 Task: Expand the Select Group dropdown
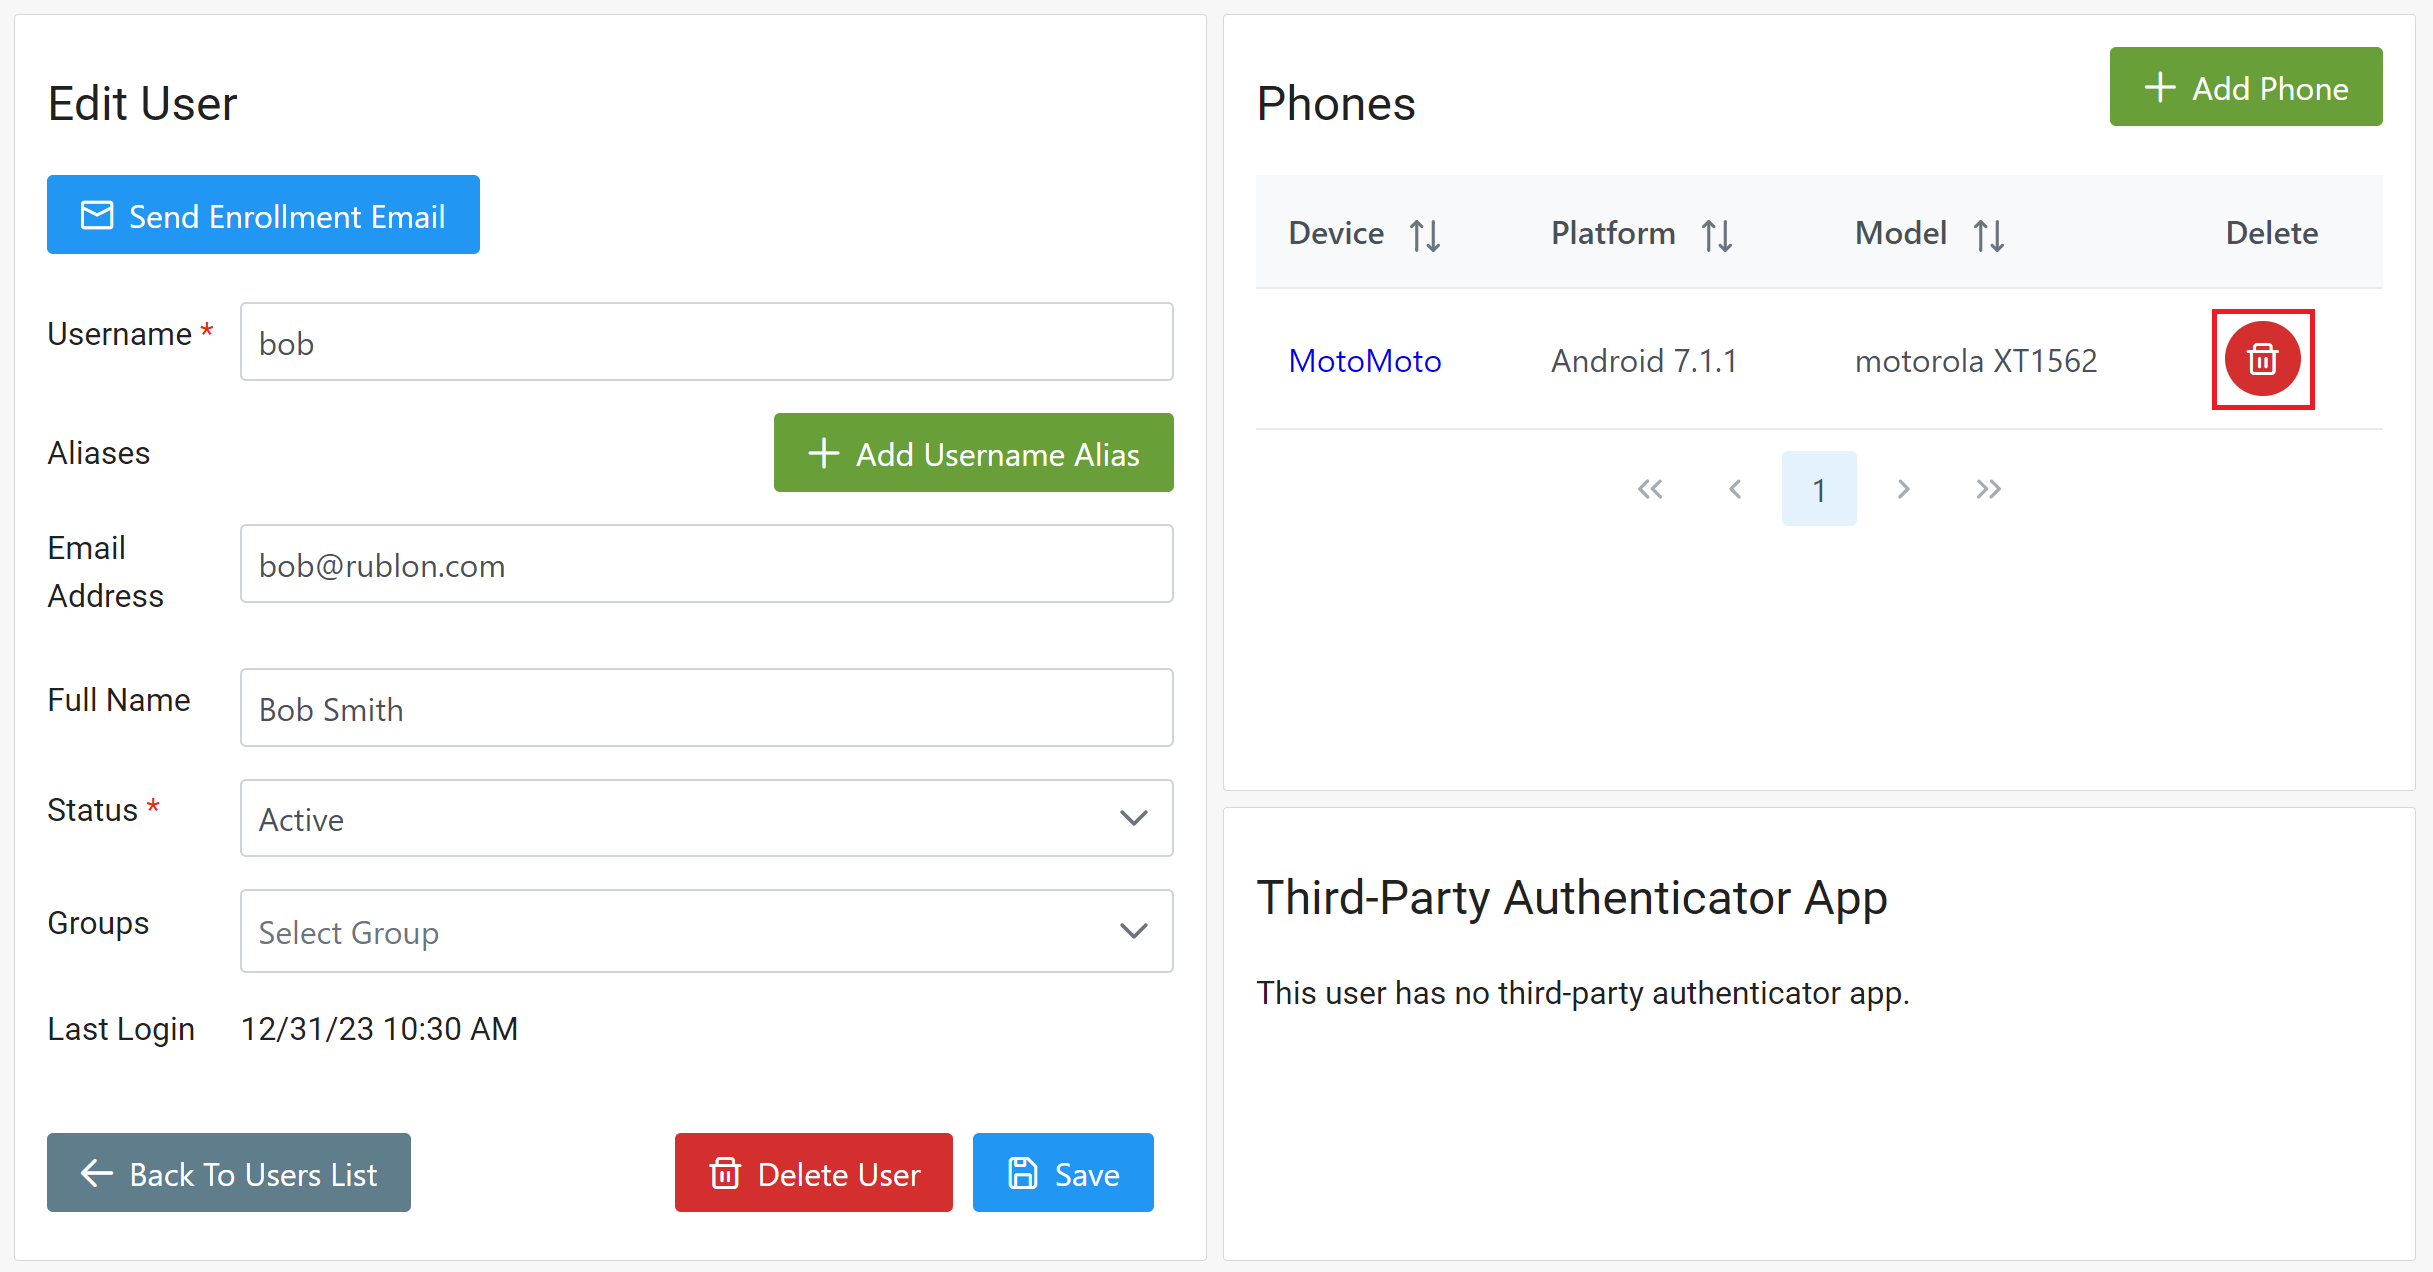click(706, 931)
